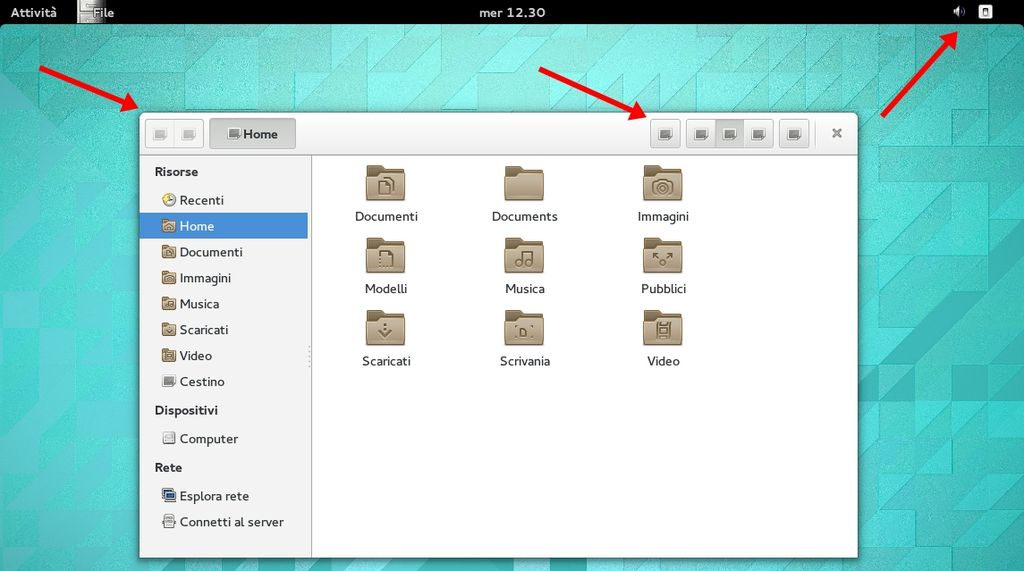Screen dimensions: 1024x571
Task: Toggle the grid icon view button
Action: pos(730,134)
